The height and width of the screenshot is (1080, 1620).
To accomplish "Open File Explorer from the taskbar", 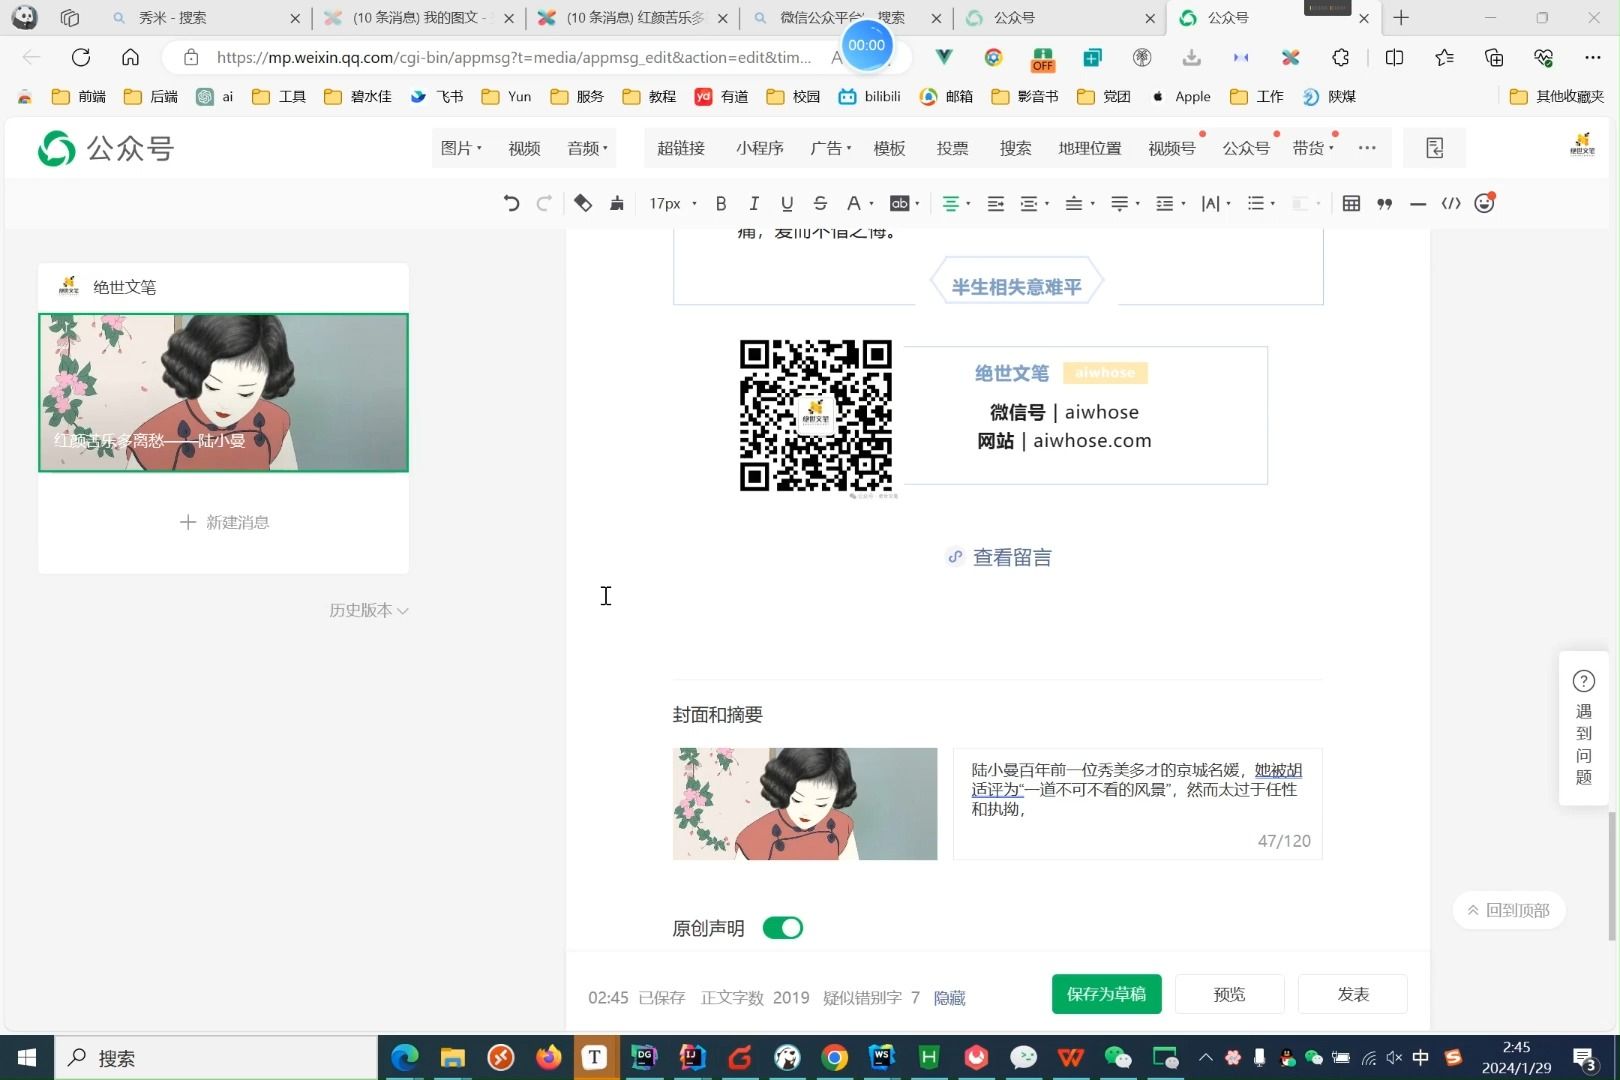I will (x=452, y=1057).
